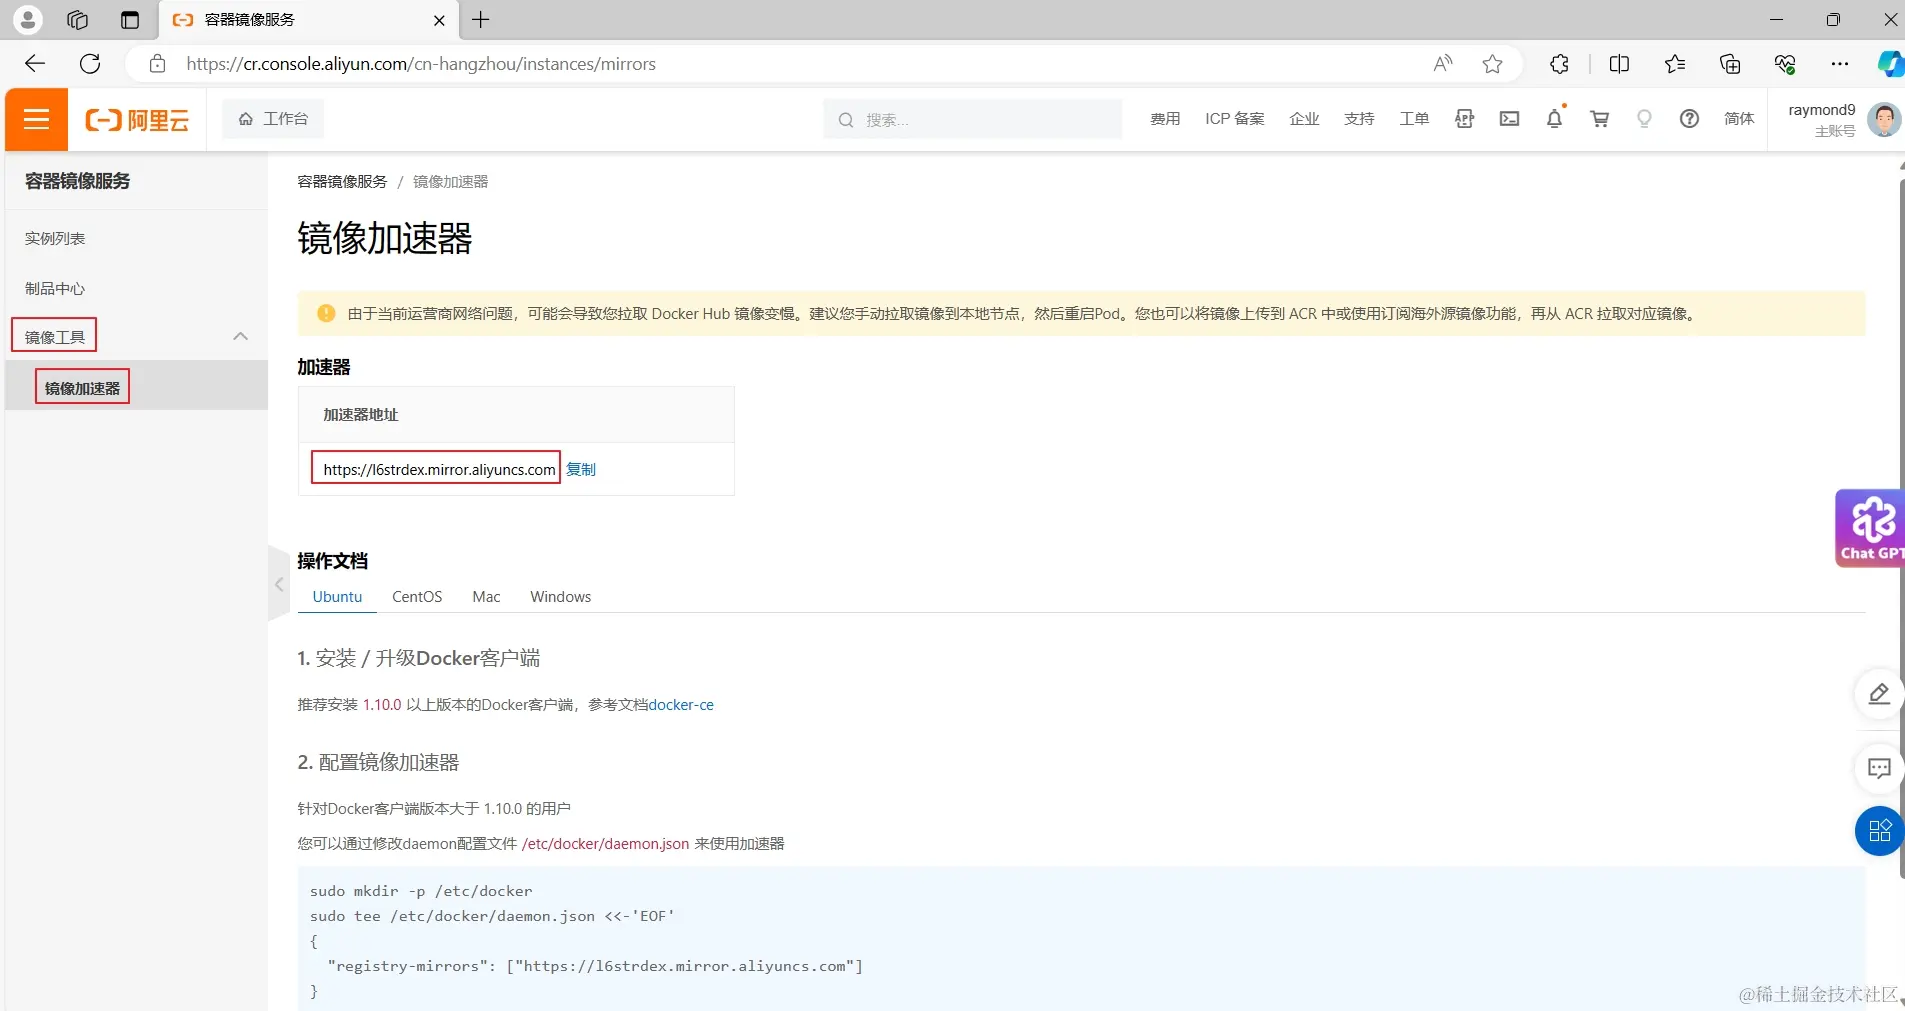Open browser profile icon
Viewport: 1905px width, 1011px height.
pyautogui.click(x=28, y=19)
